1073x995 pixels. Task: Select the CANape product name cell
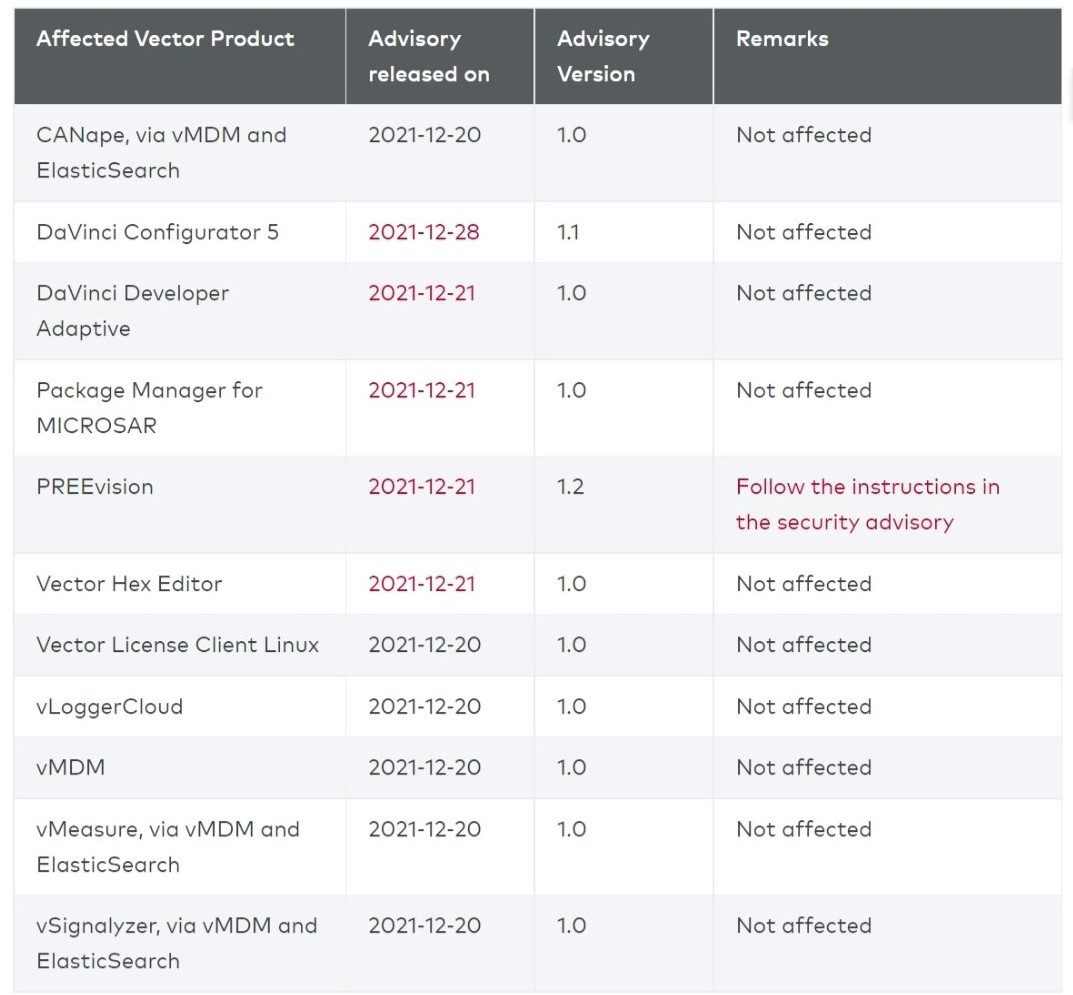click(161, 152)
